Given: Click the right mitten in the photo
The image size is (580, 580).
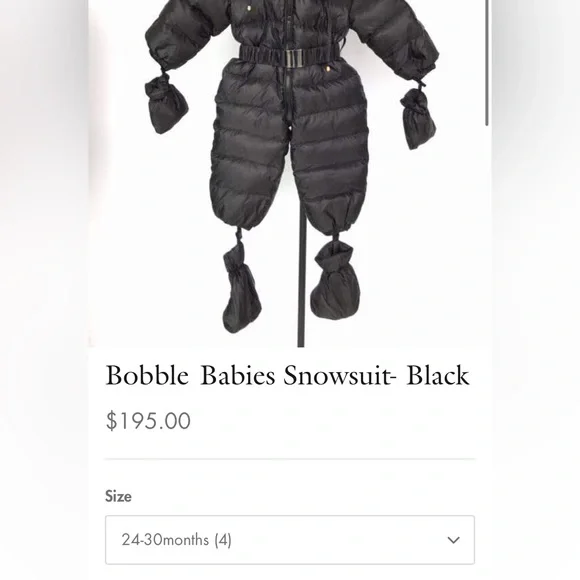Looking at the screenshot, I should 417,118.
